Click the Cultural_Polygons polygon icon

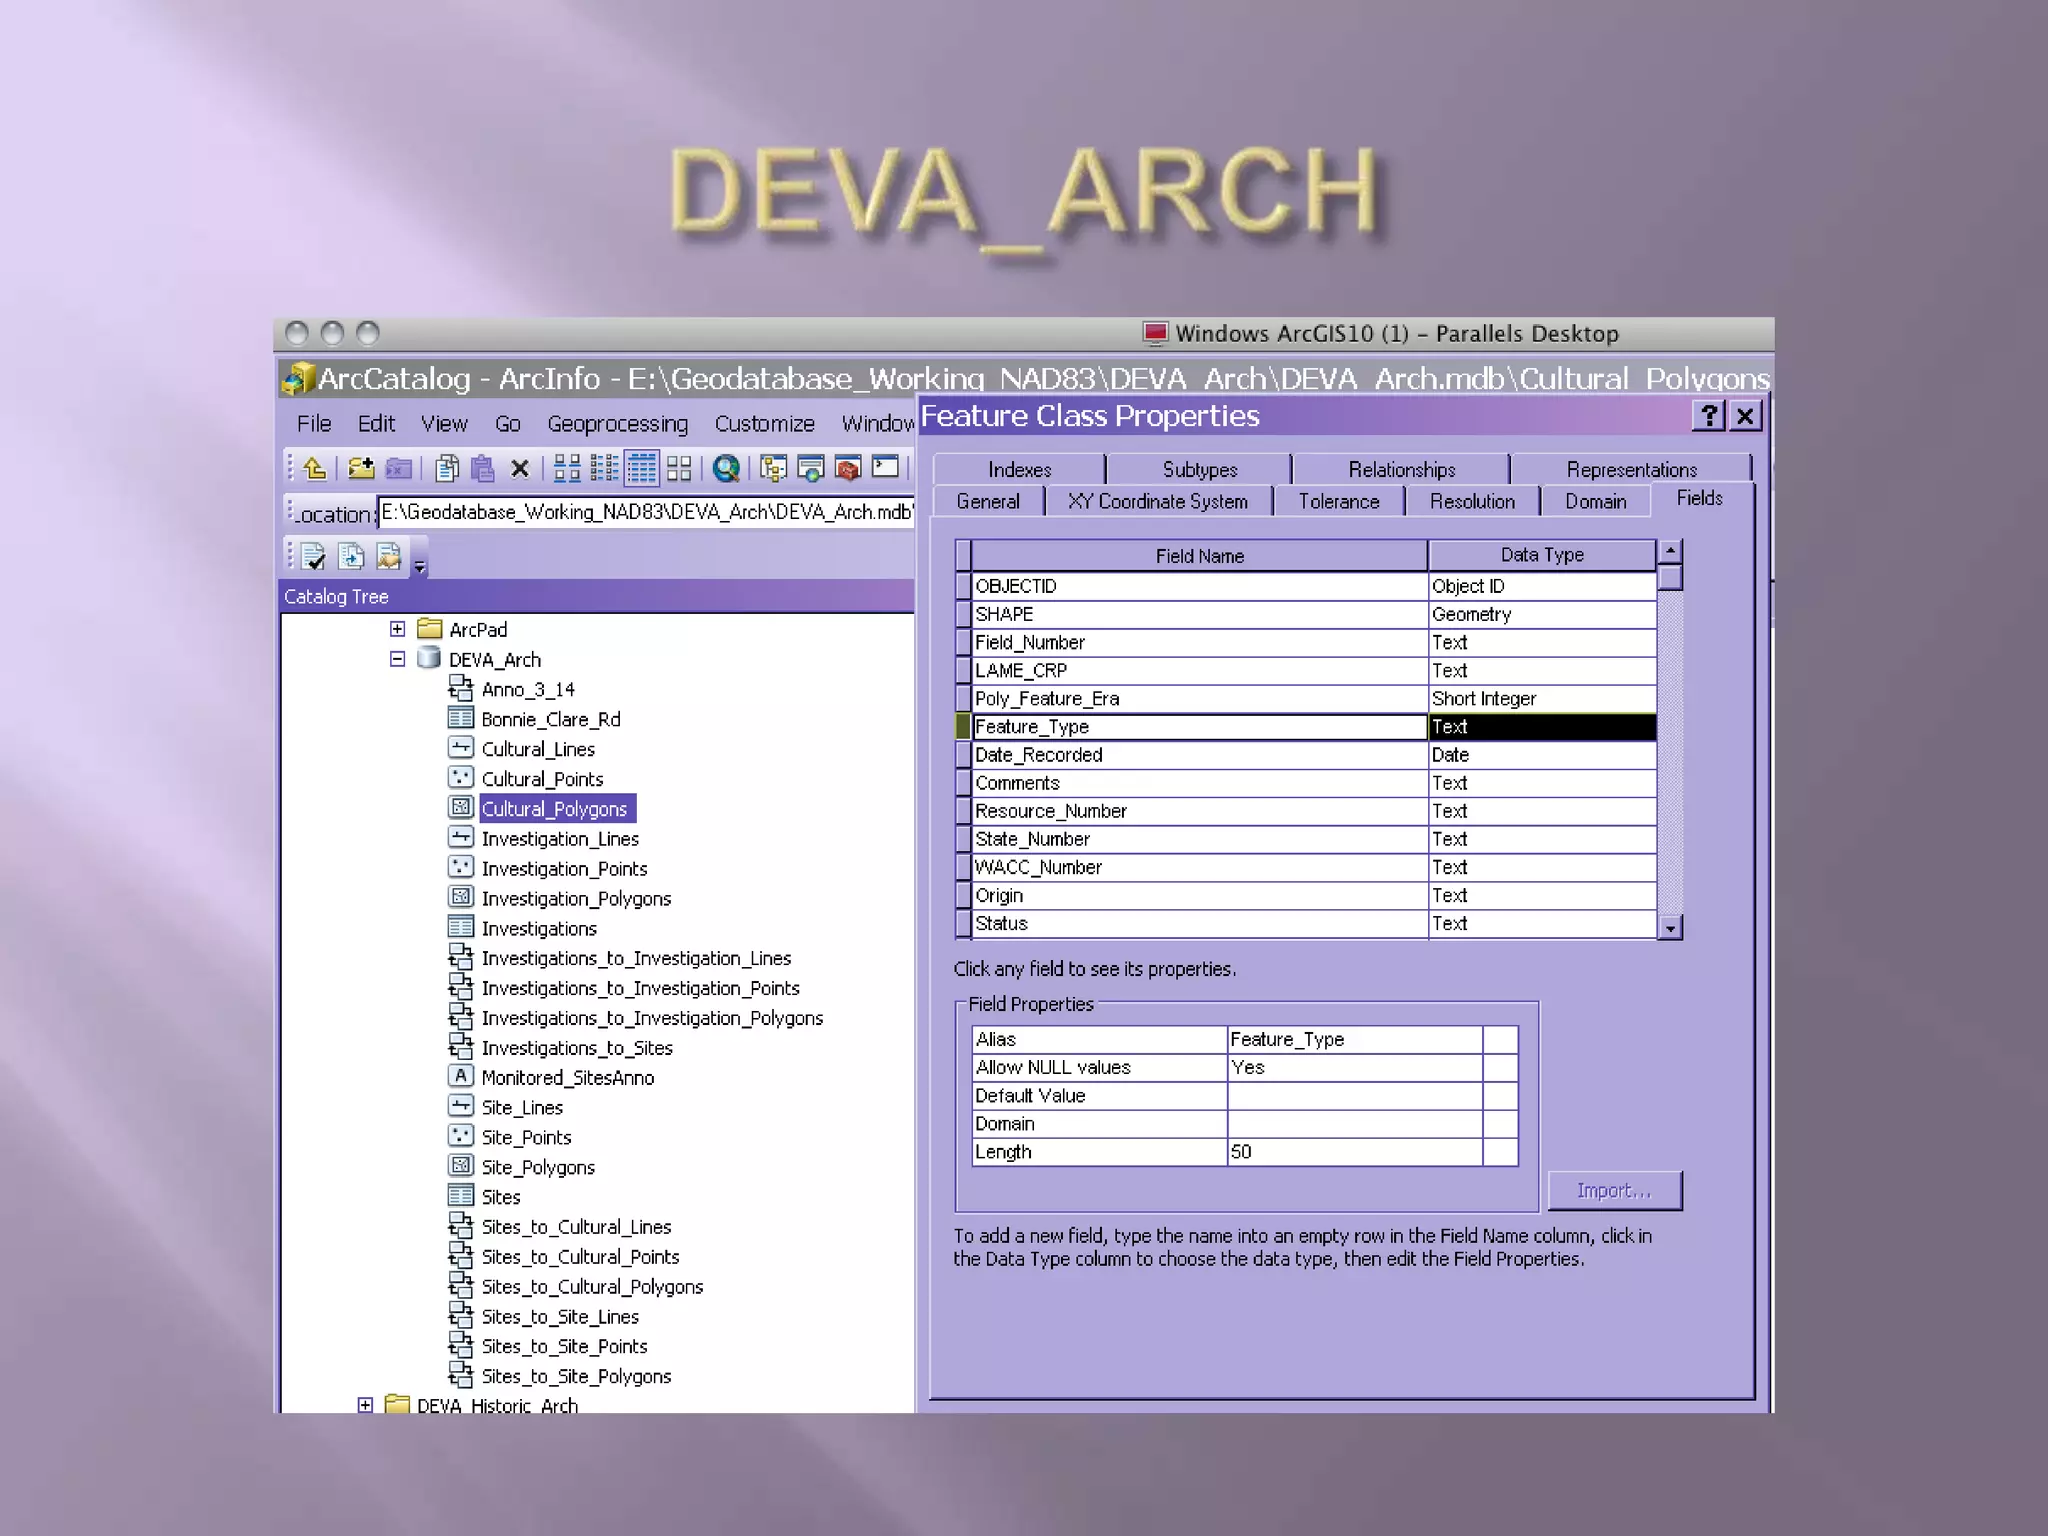(x=461, y=807)
